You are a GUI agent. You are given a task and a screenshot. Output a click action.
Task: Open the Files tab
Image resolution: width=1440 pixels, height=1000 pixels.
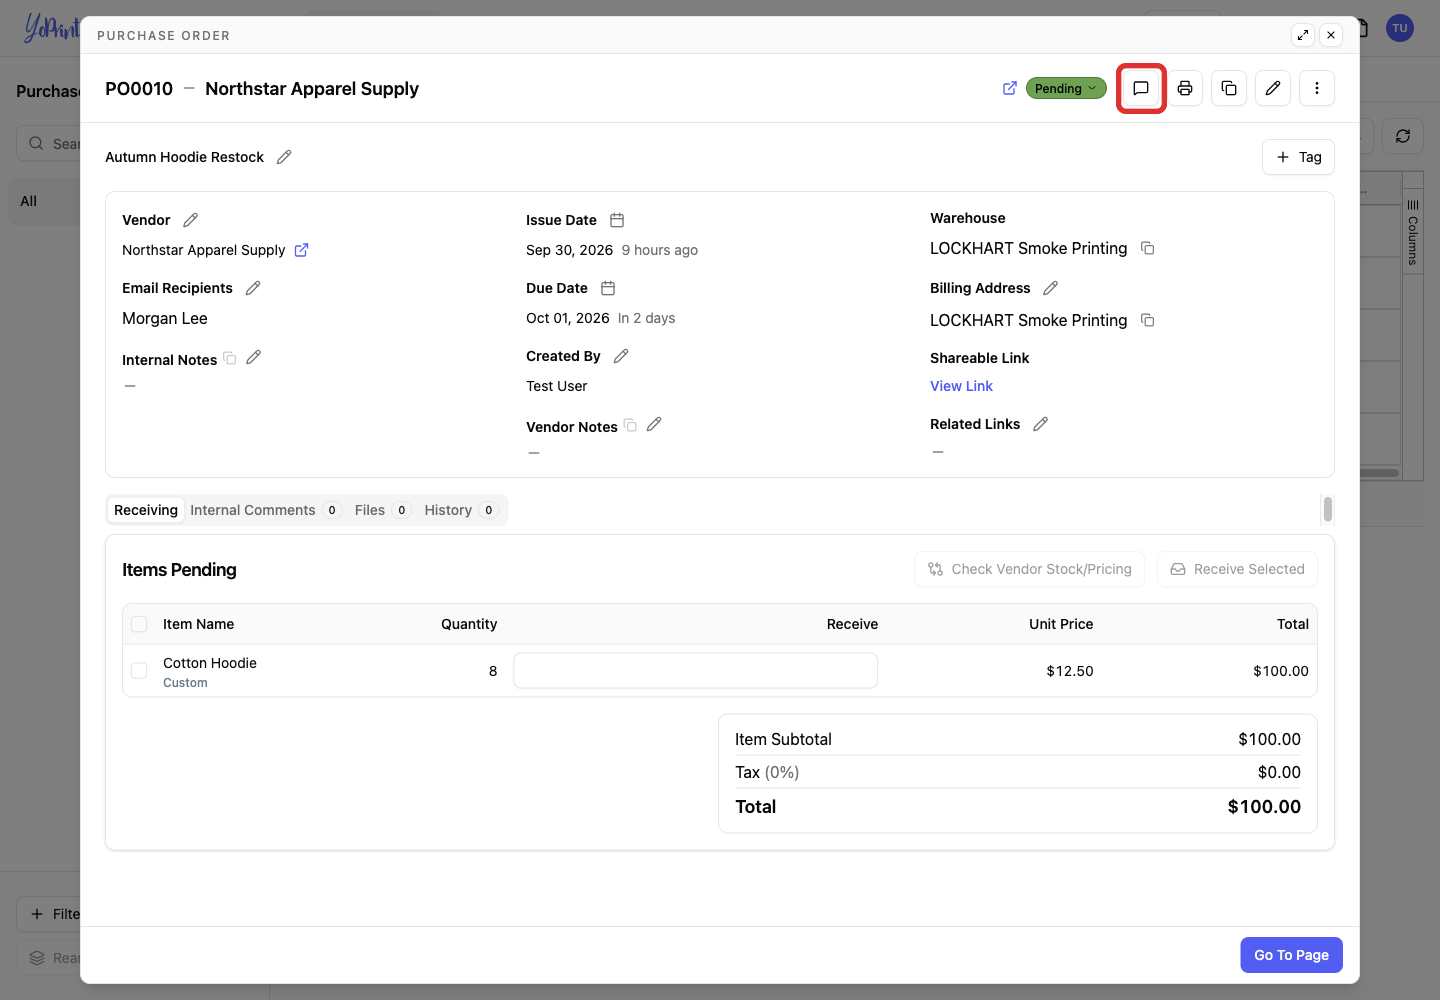(x=382, y=510)
